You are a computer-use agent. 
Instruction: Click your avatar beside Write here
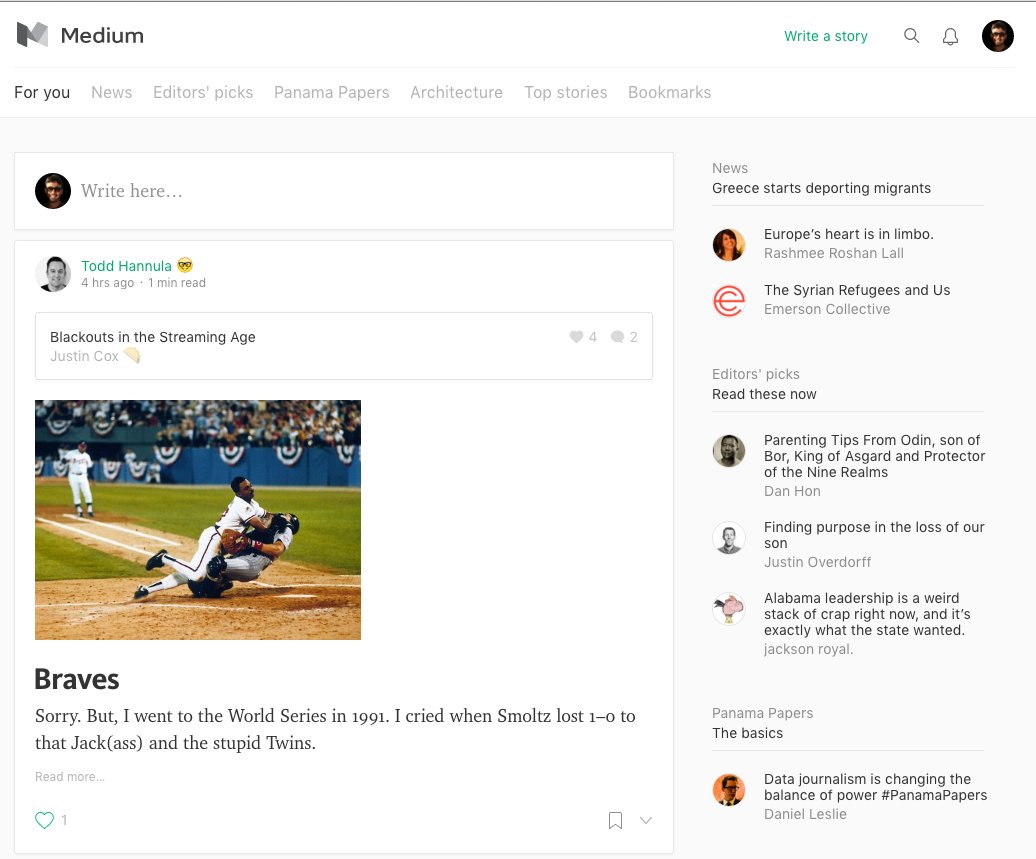click(53, 191)
